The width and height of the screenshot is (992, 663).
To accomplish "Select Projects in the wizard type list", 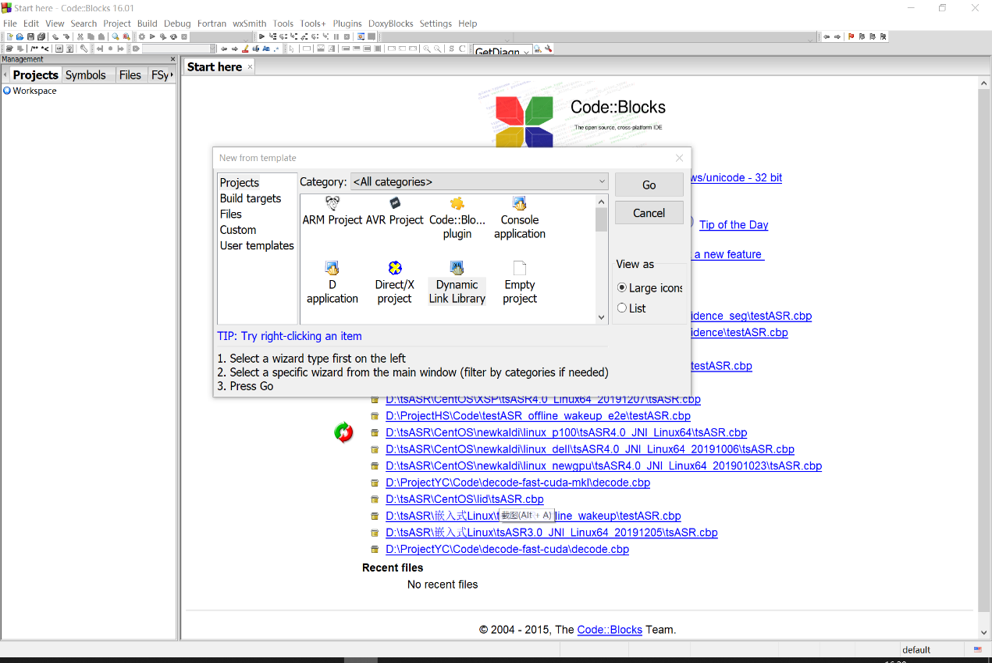I will [239, 182].
